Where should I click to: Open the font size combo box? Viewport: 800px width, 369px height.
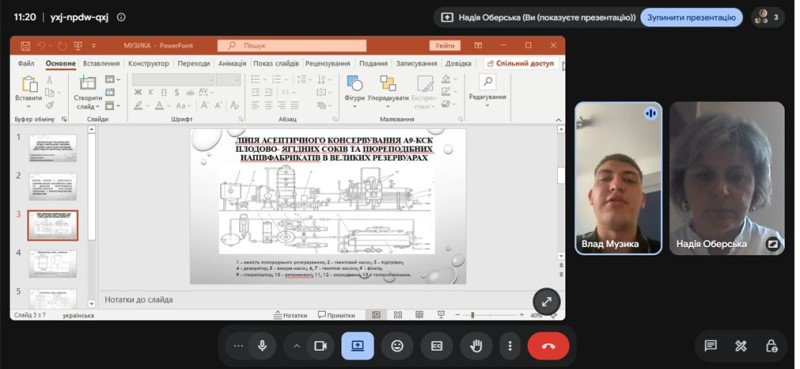click(x=228, y=80)
